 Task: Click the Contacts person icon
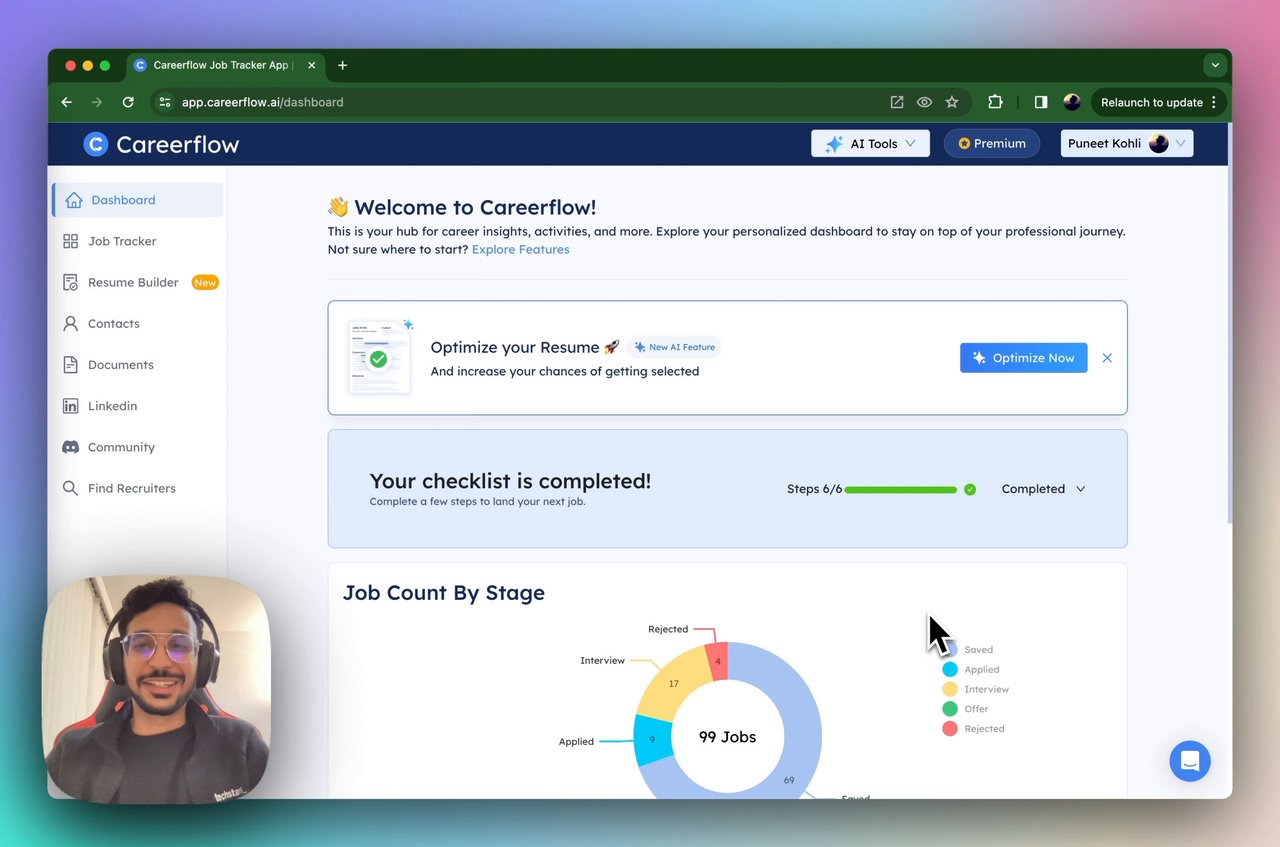coord(70,324)
